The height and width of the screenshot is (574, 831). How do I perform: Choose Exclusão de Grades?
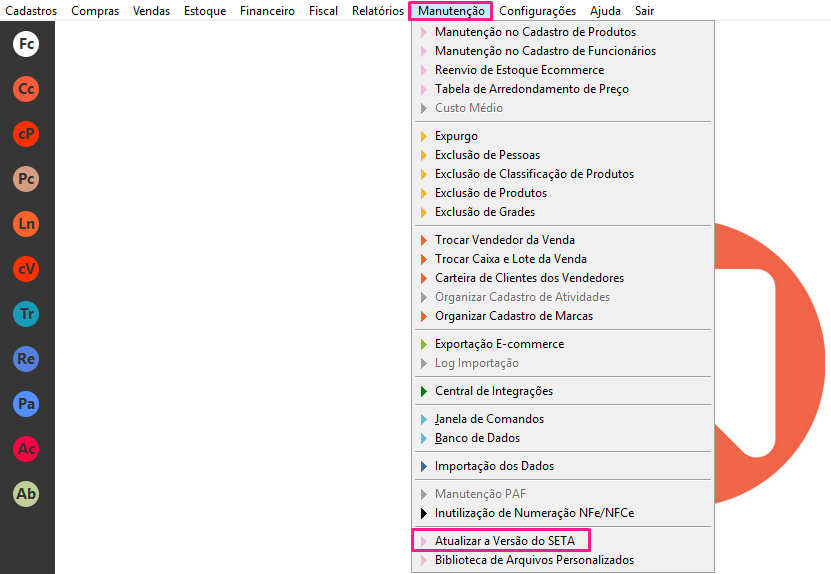pos(563,212)
